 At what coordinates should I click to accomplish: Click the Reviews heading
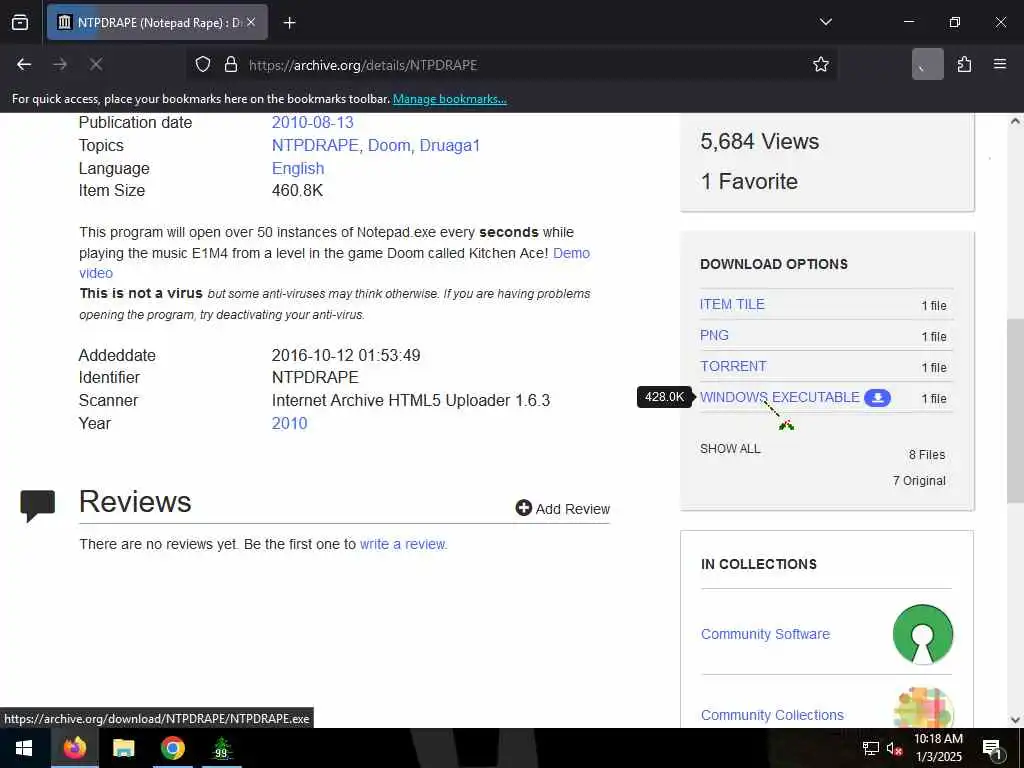135,502
